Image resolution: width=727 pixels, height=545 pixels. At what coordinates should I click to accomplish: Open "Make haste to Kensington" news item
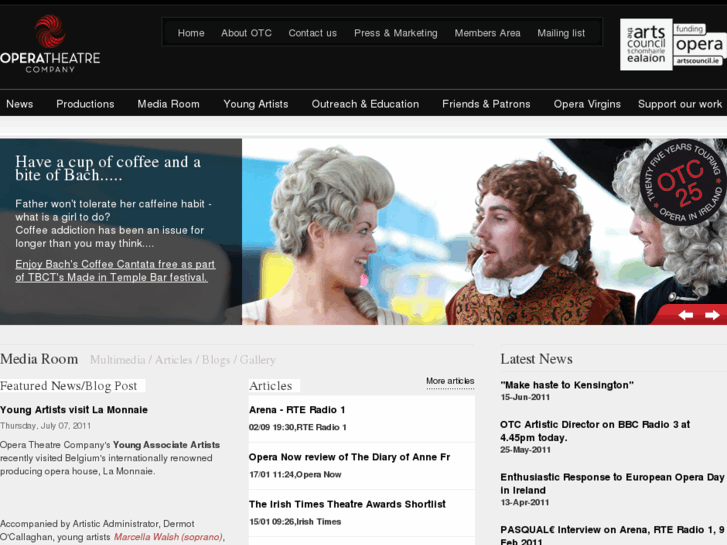click(x=567, y=385)
